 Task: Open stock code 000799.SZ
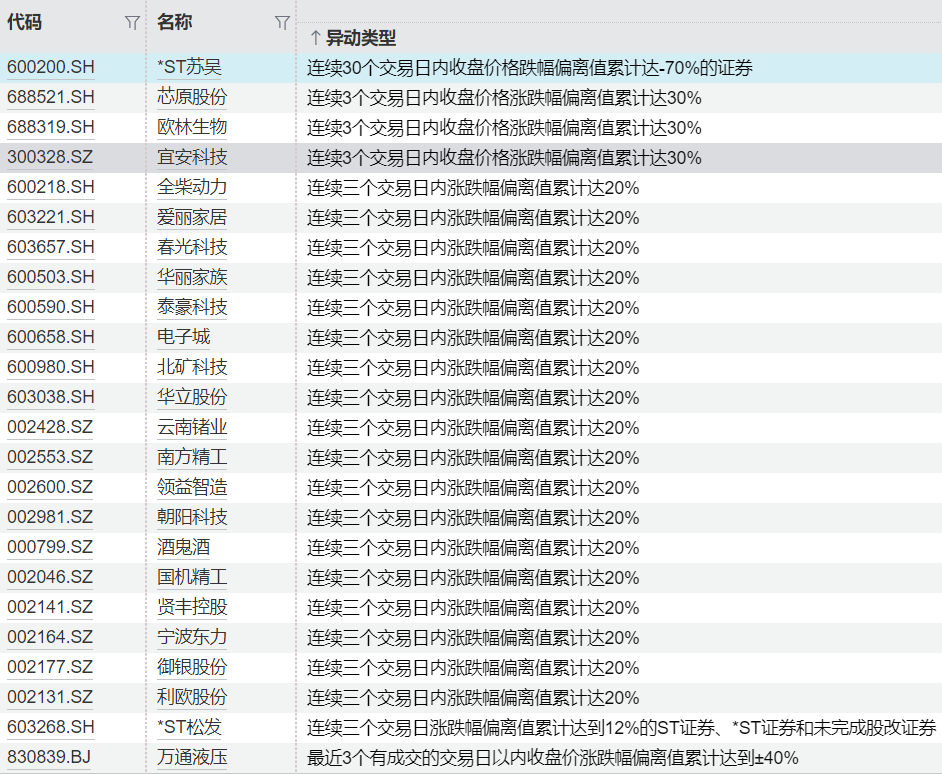(x=50, y=547)
